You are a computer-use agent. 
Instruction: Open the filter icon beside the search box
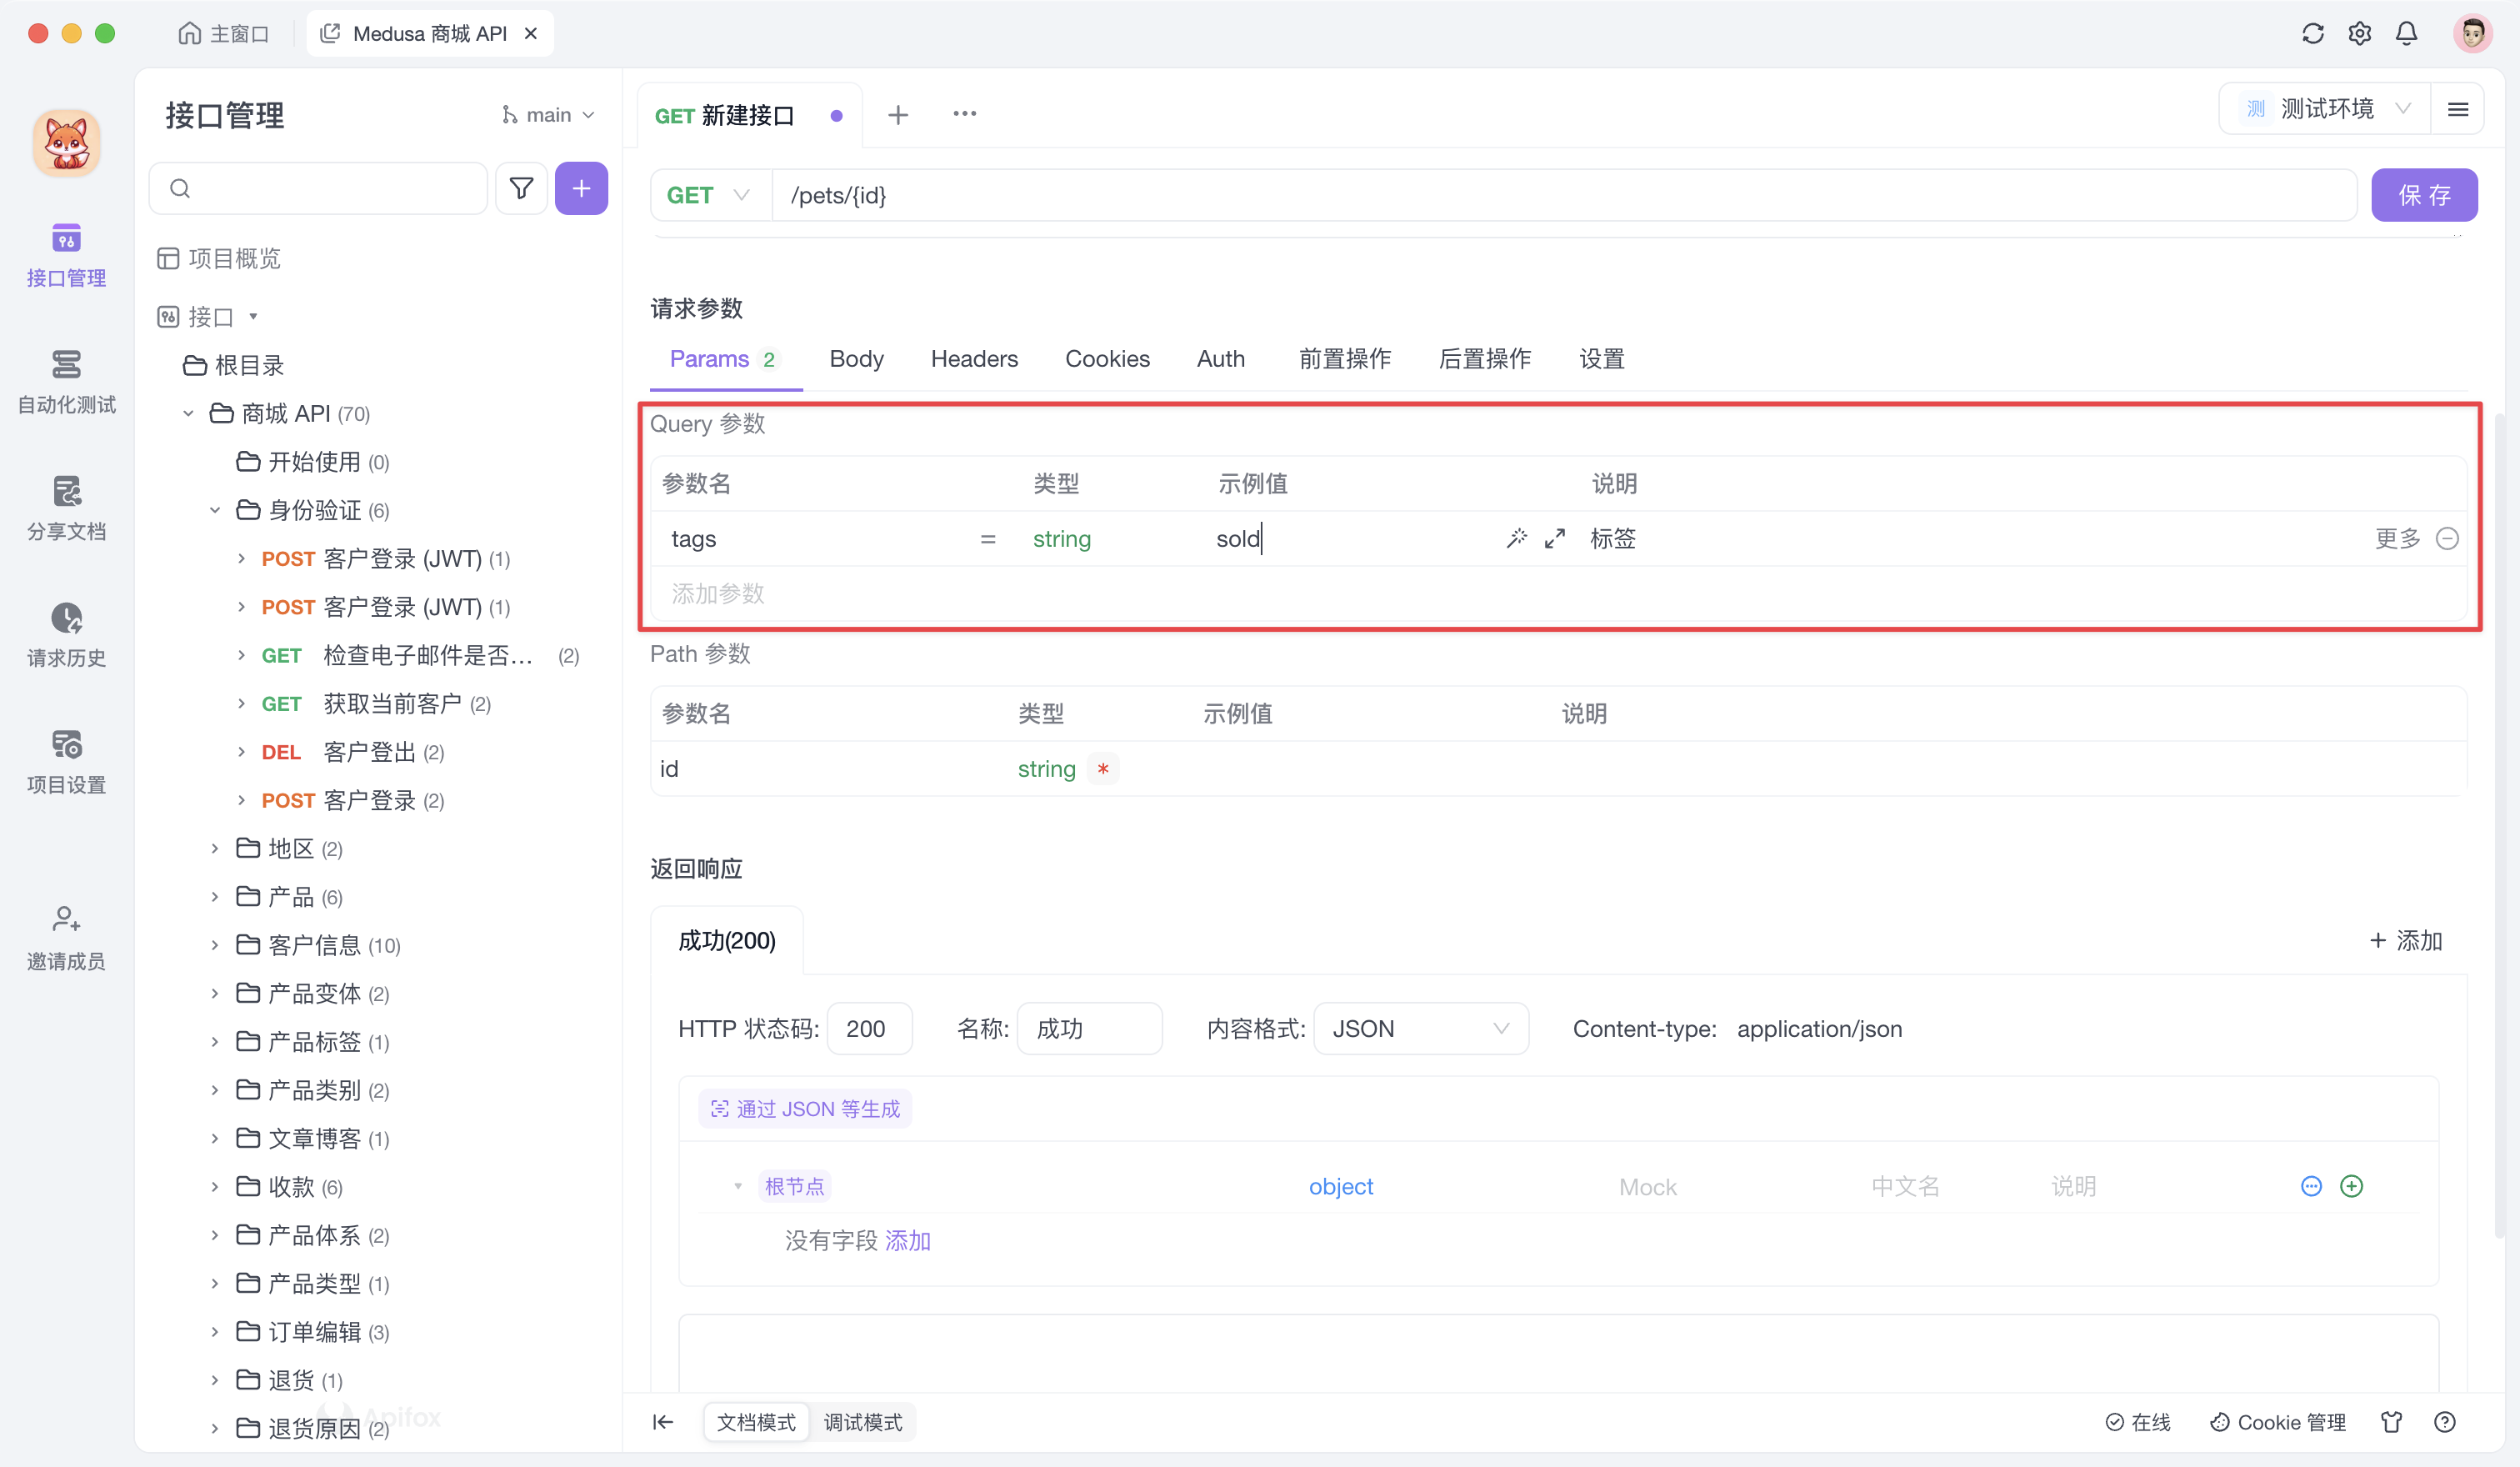(521, 187)
